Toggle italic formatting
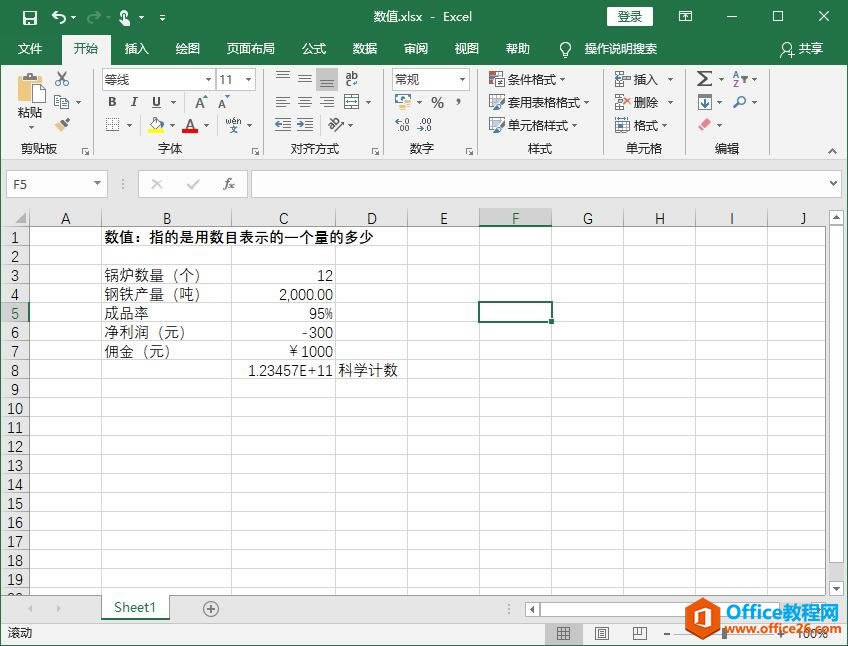 pos(135,101)
